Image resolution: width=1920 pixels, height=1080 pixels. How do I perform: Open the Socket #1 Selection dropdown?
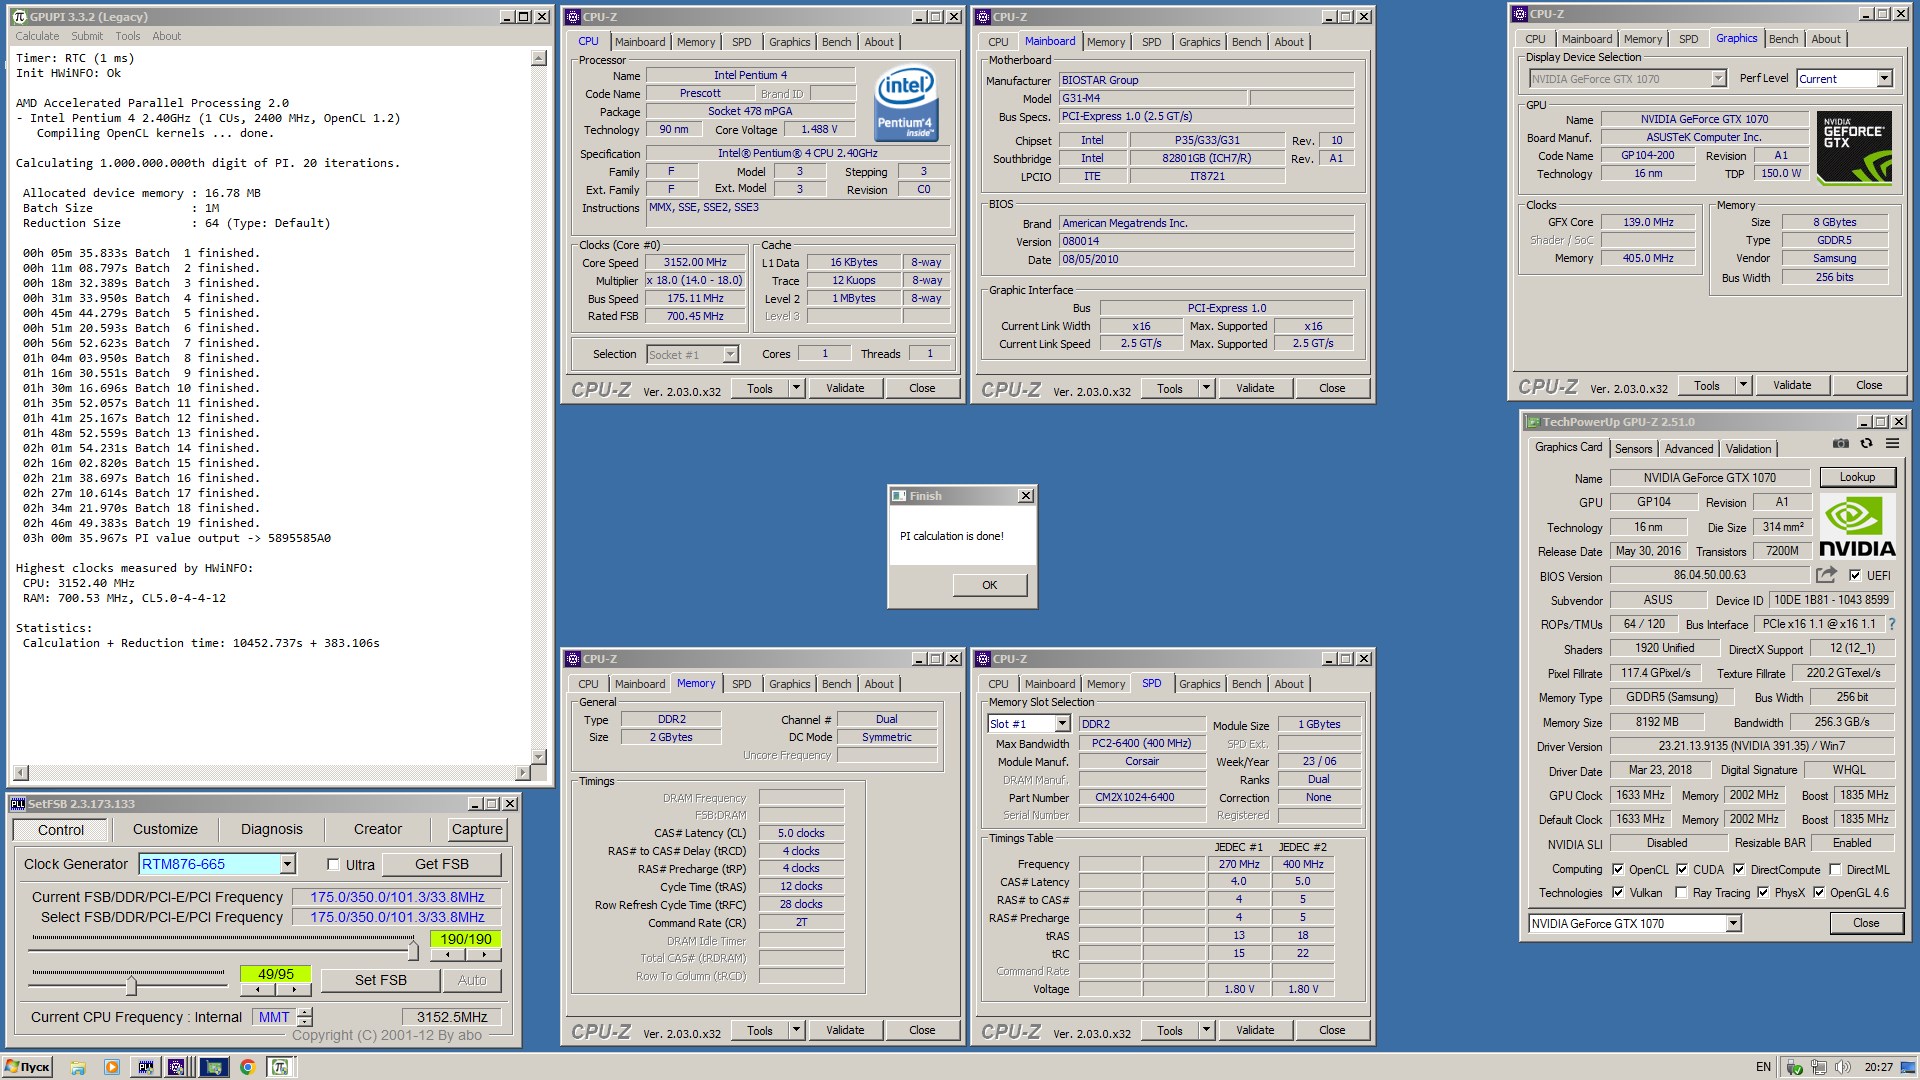(730, 354)
